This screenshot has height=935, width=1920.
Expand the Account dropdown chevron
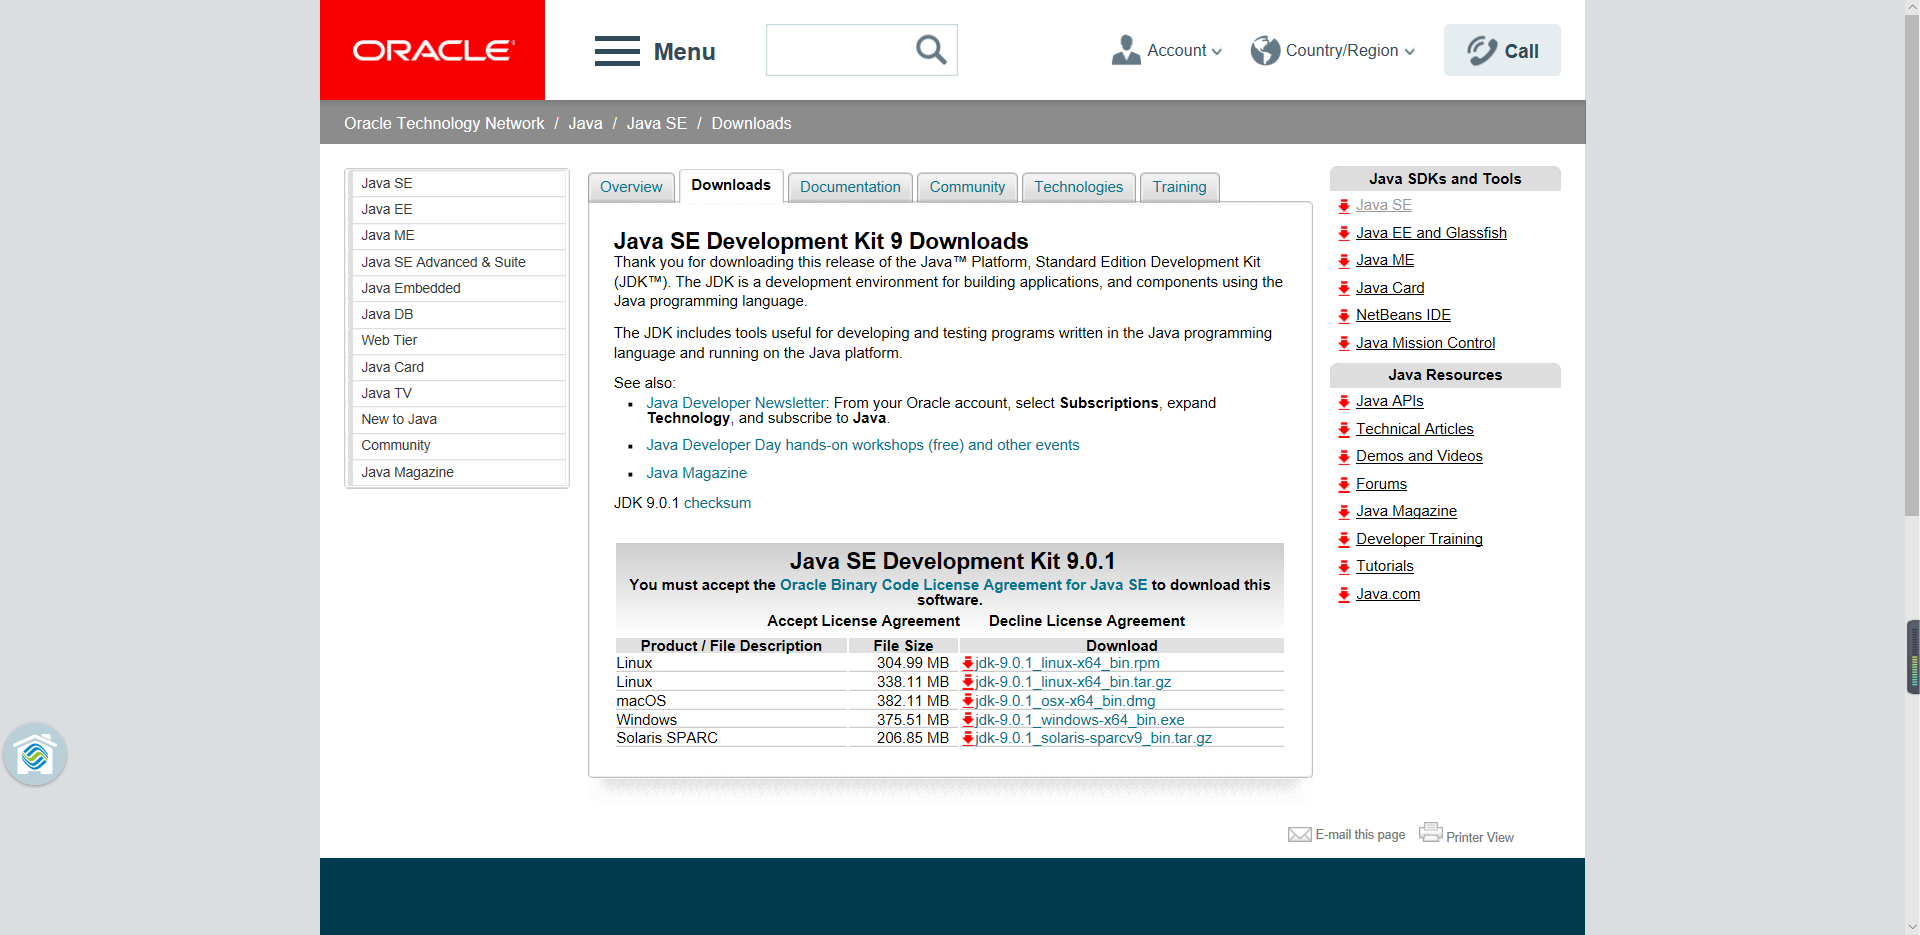(x=1217, y=52)
